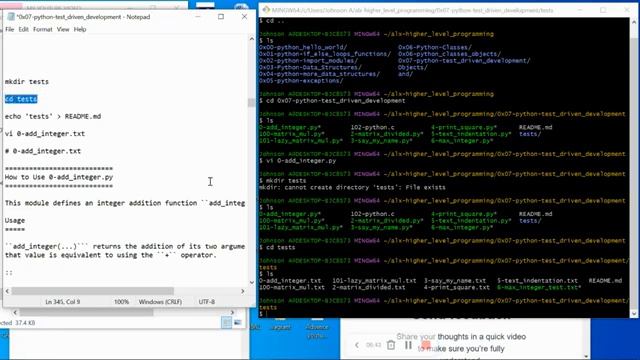Pause the video recording
Screen dimensions: 640x360
(x=408, y=345)
